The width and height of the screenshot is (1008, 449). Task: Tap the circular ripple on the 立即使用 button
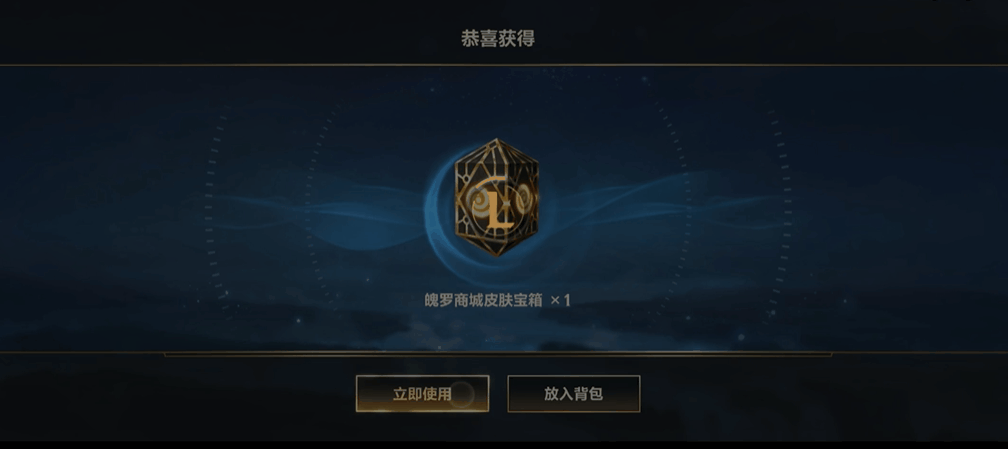pyautogui.click(x=461, y=394)
